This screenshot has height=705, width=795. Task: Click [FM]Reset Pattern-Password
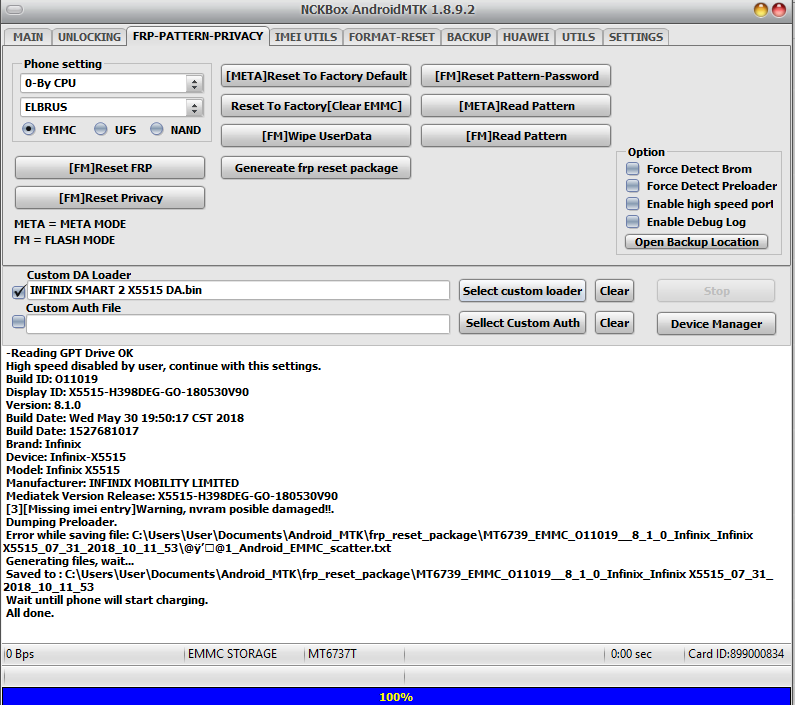tap(516, 76)
